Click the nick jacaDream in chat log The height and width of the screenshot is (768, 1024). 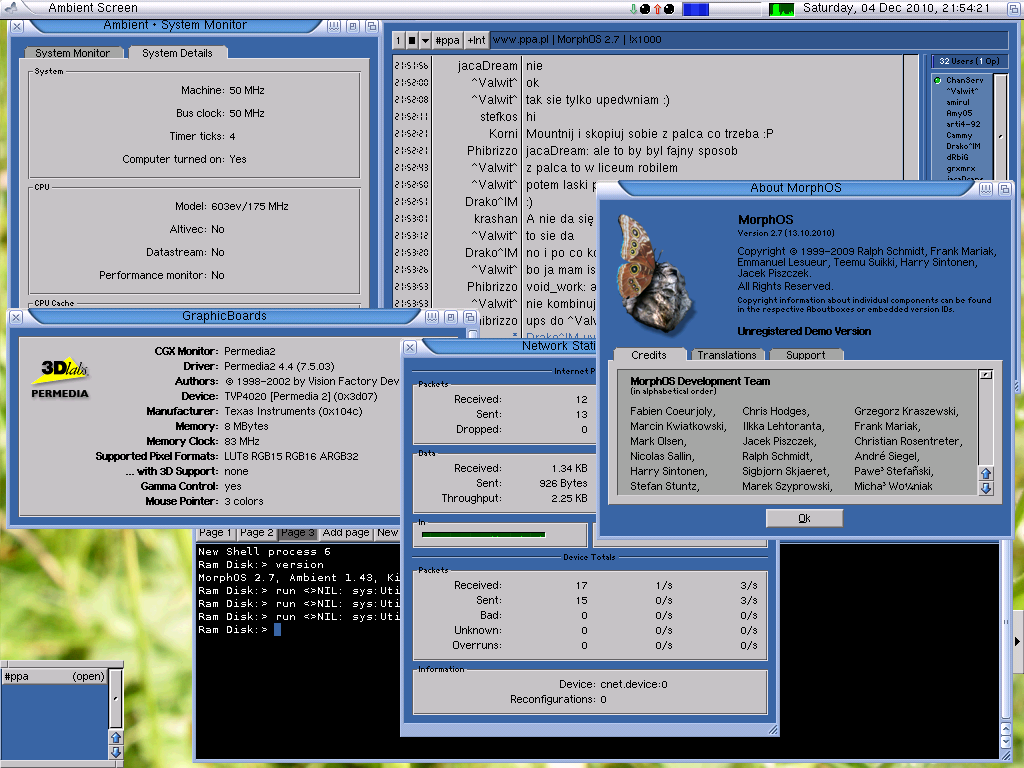click(x=487, y=66)
